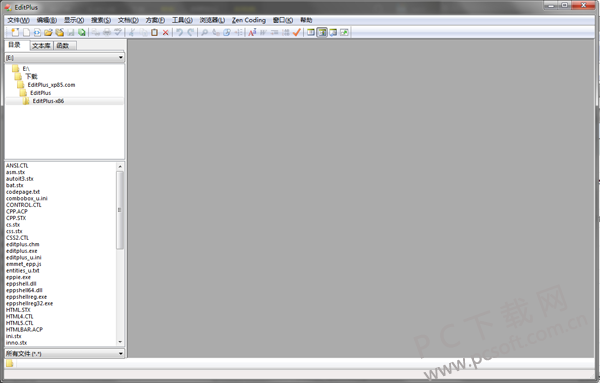The width and height of the screenshot is (600, 383).
Task: Click the Go to line icon
Action: click(x=238, y=33)
